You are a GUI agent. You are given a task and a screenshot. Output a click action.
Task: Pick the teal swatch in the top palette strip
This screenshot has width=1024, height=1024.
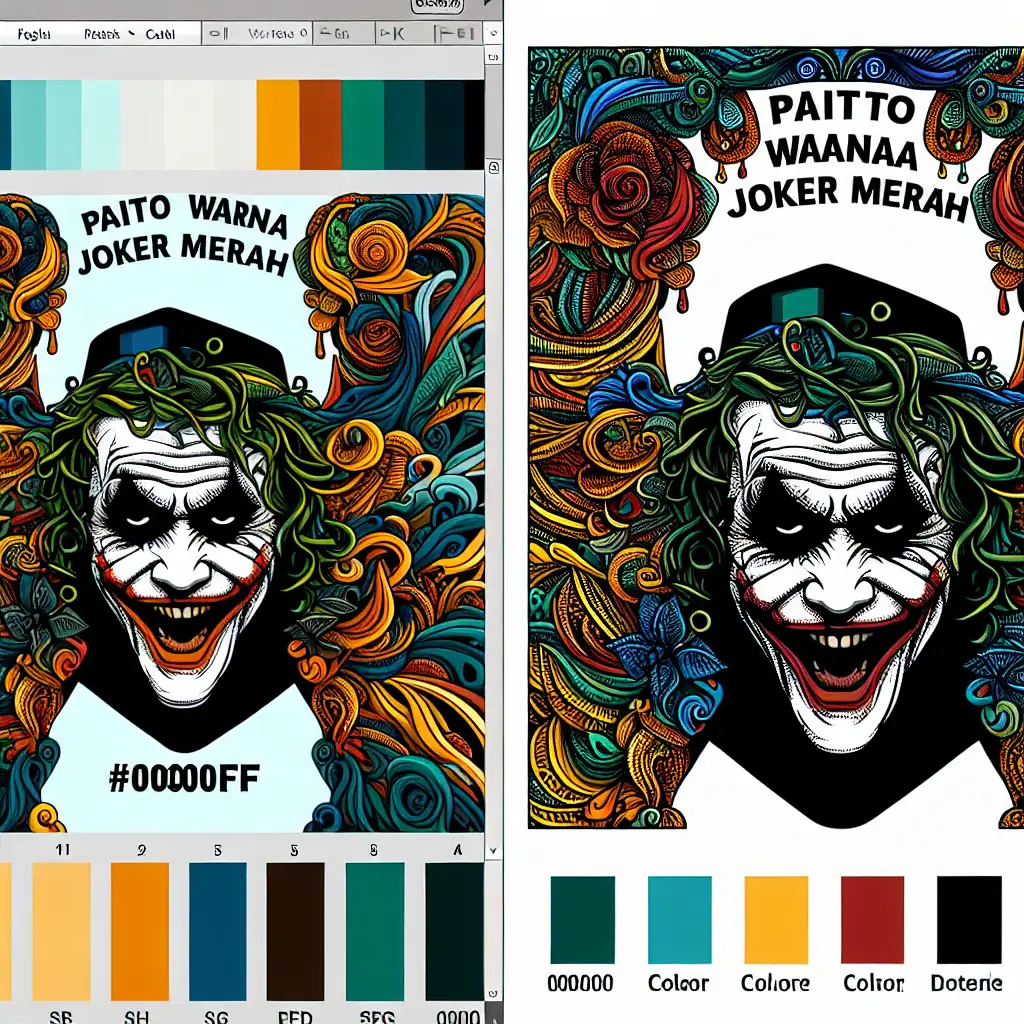tap(29, 125)
